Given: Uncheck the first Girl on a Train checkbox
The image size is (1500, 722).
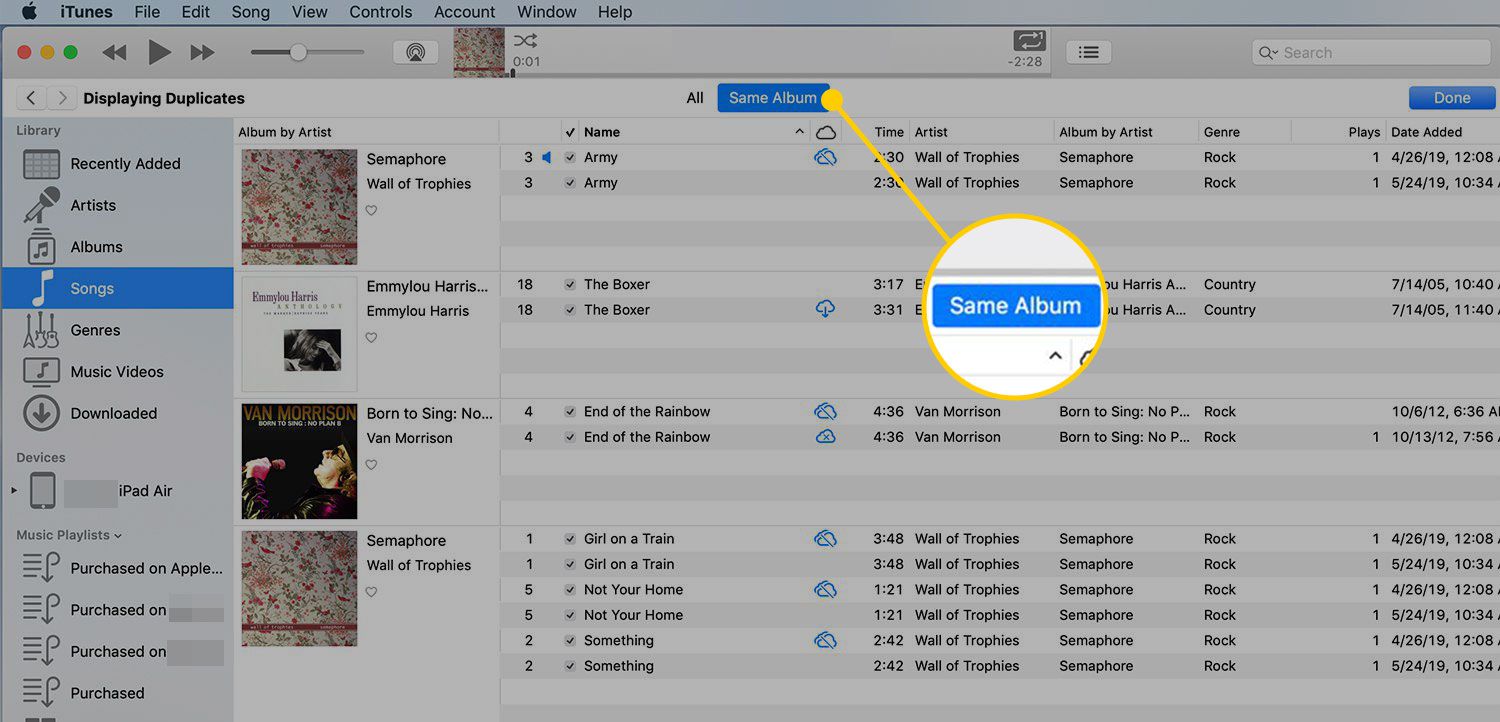Looking at the screenshot, I should coord(570,539).
